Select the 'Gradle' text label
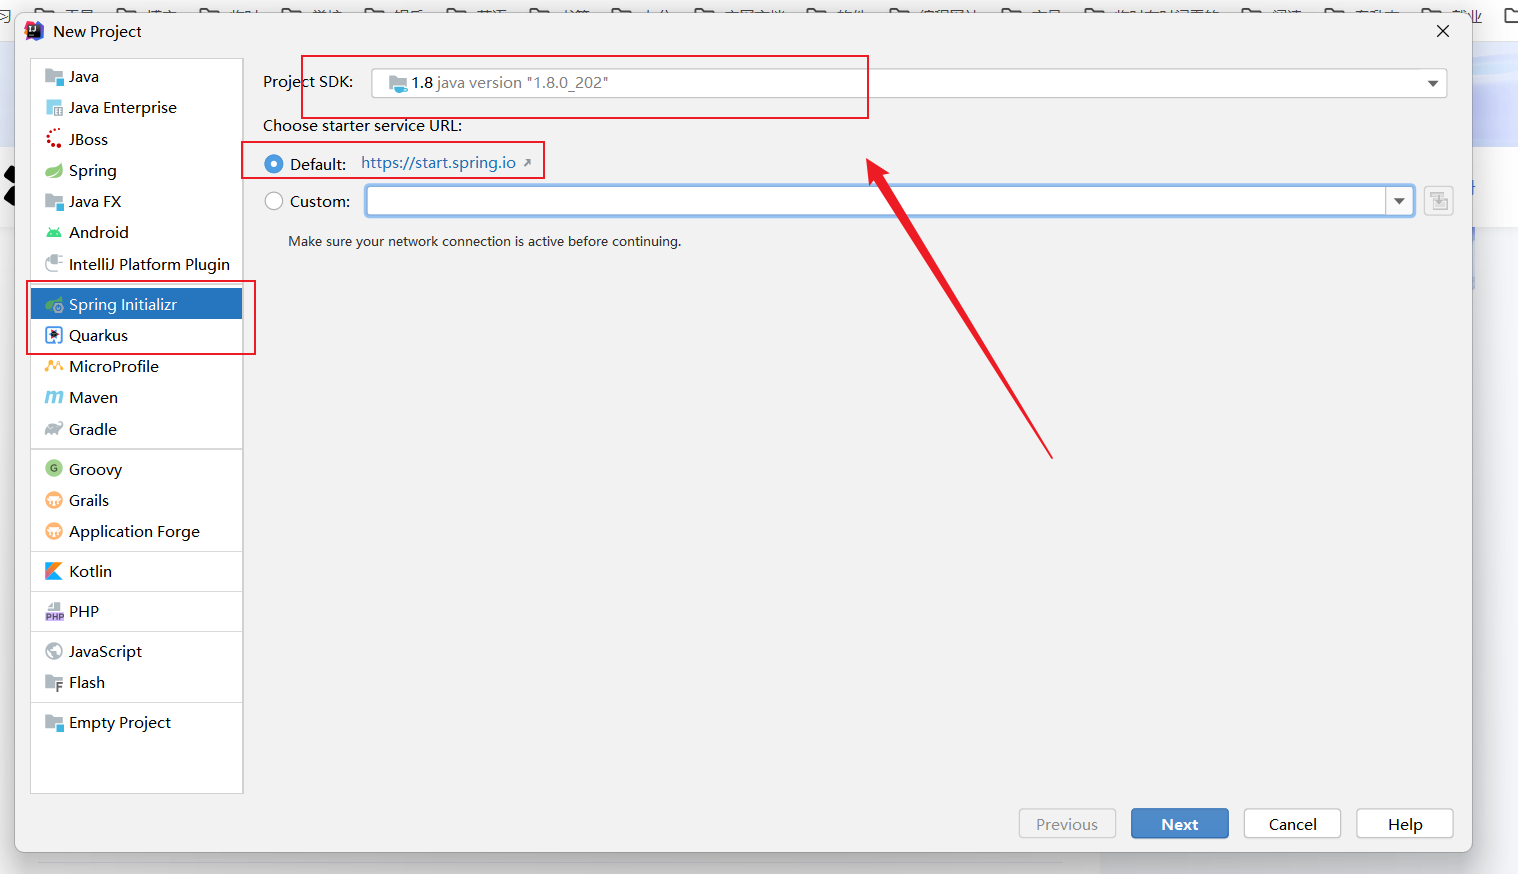The width and height of the screenshot is (1518, 874). [93, 430]
